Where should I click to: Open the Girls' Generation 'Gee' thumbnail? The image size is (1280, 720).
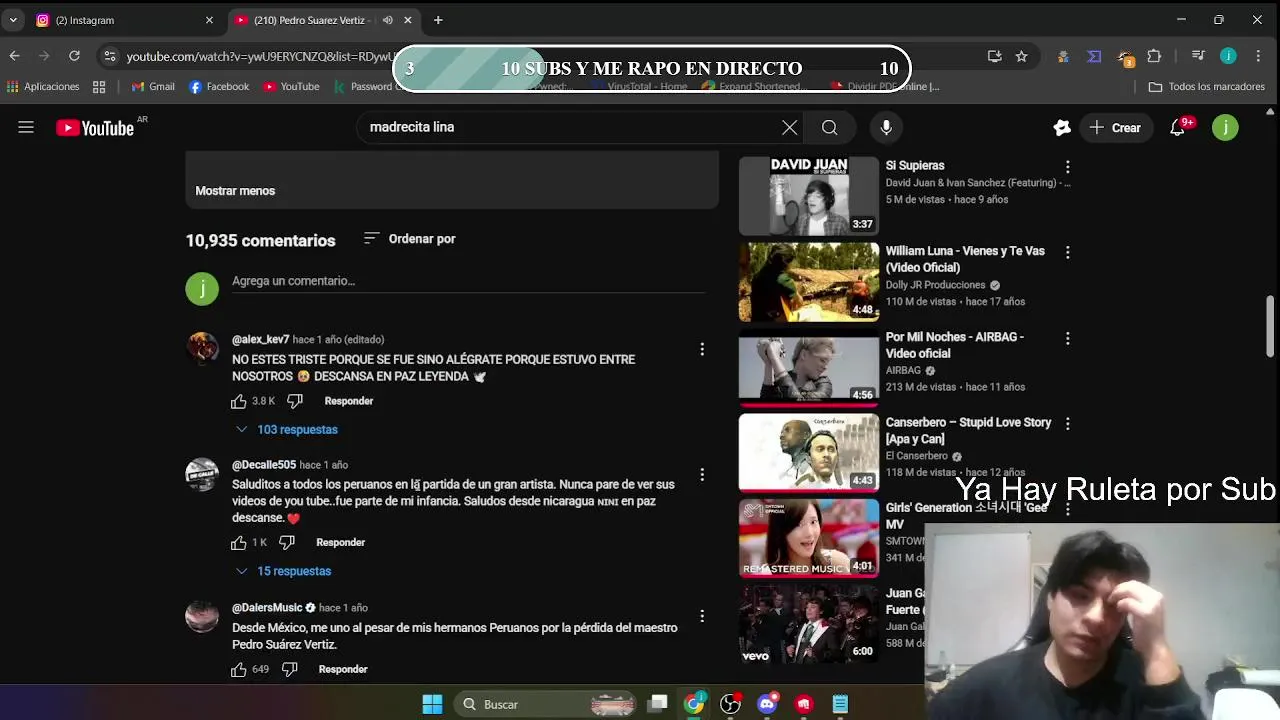(x=808, y=538)
